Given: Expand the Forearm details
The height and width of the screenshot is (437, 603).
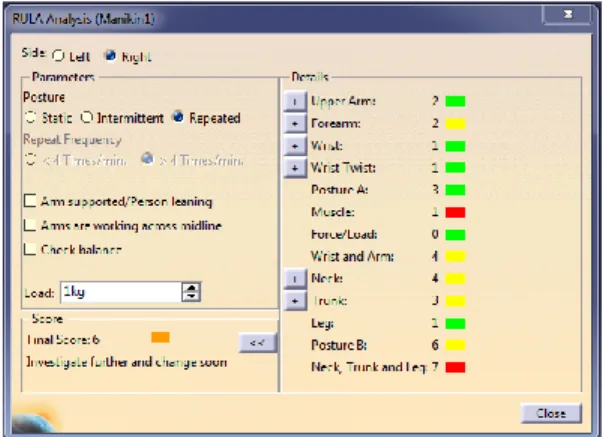Looking at the screenshot, I should (x=295, y=124).
